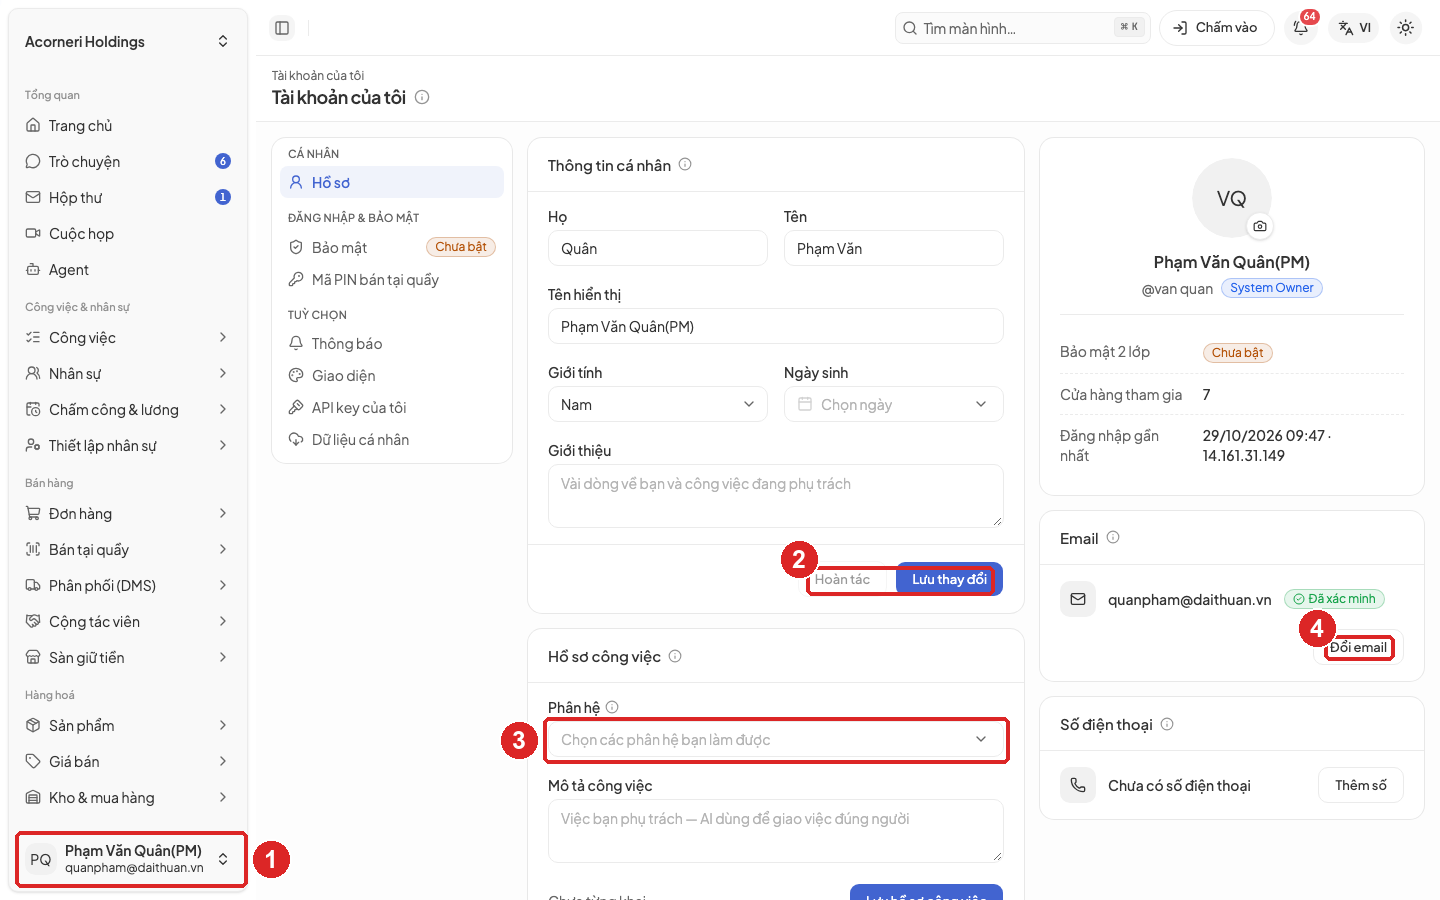Click the info icon beside Số điện thoại

coord(1167,724)
